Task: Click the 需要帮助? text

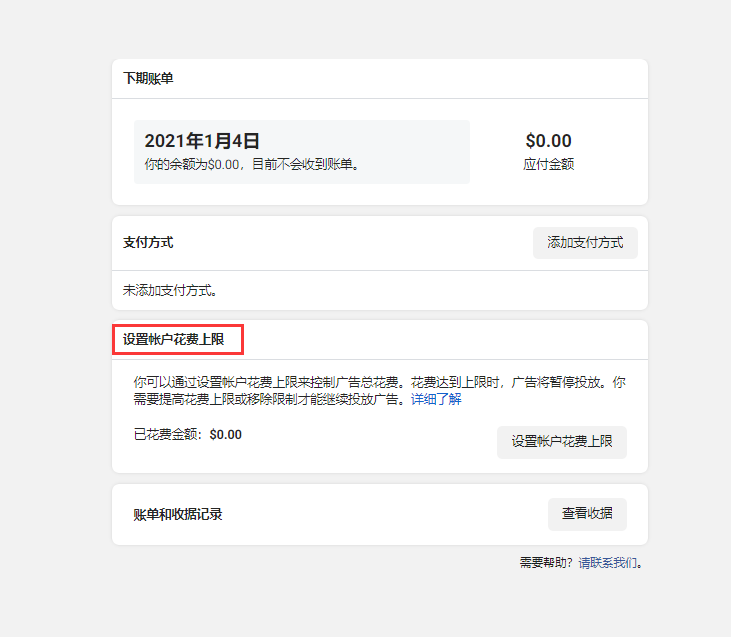Action: click(x=546, y=563)
